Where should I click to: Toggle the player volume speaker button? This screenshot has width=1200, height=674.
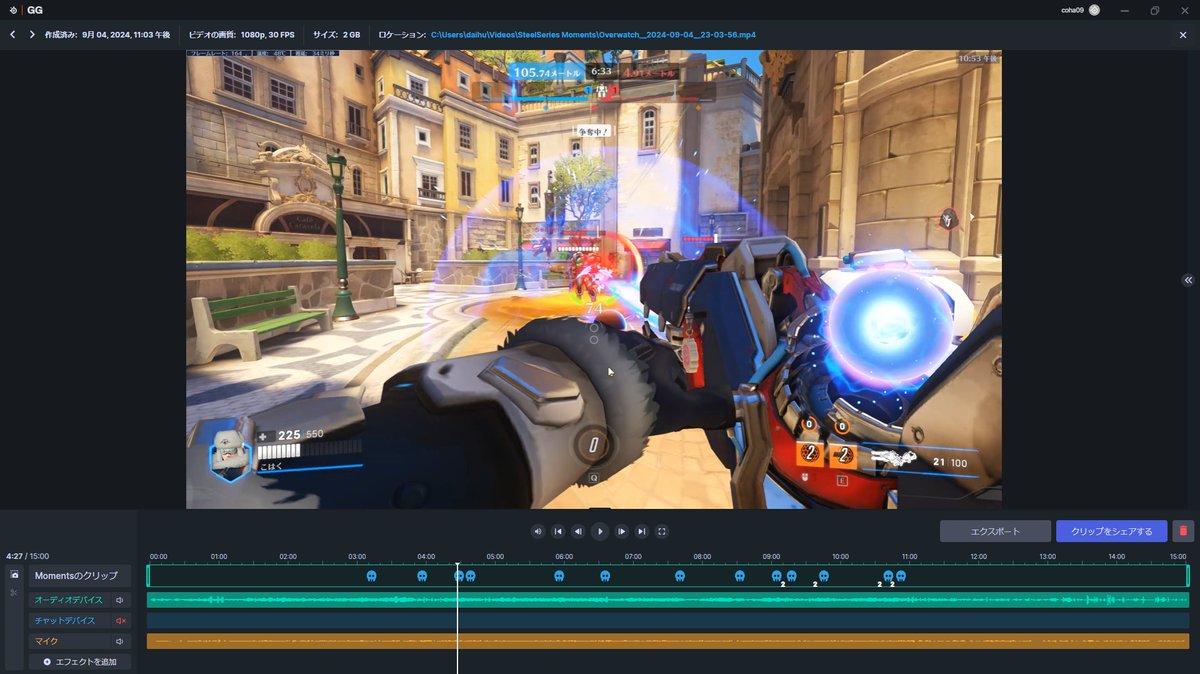(538, 531)
